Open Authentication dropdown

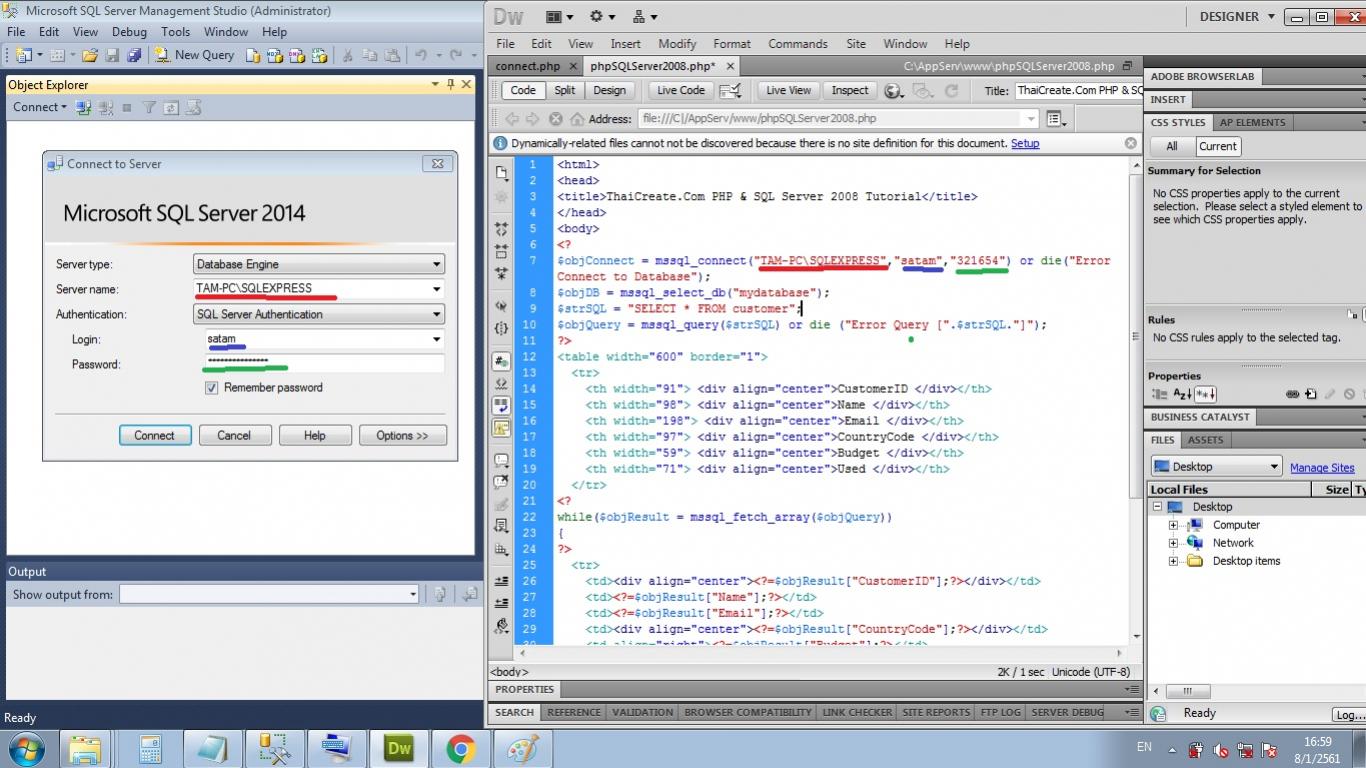pyautogui.click(x=319, y=314)
